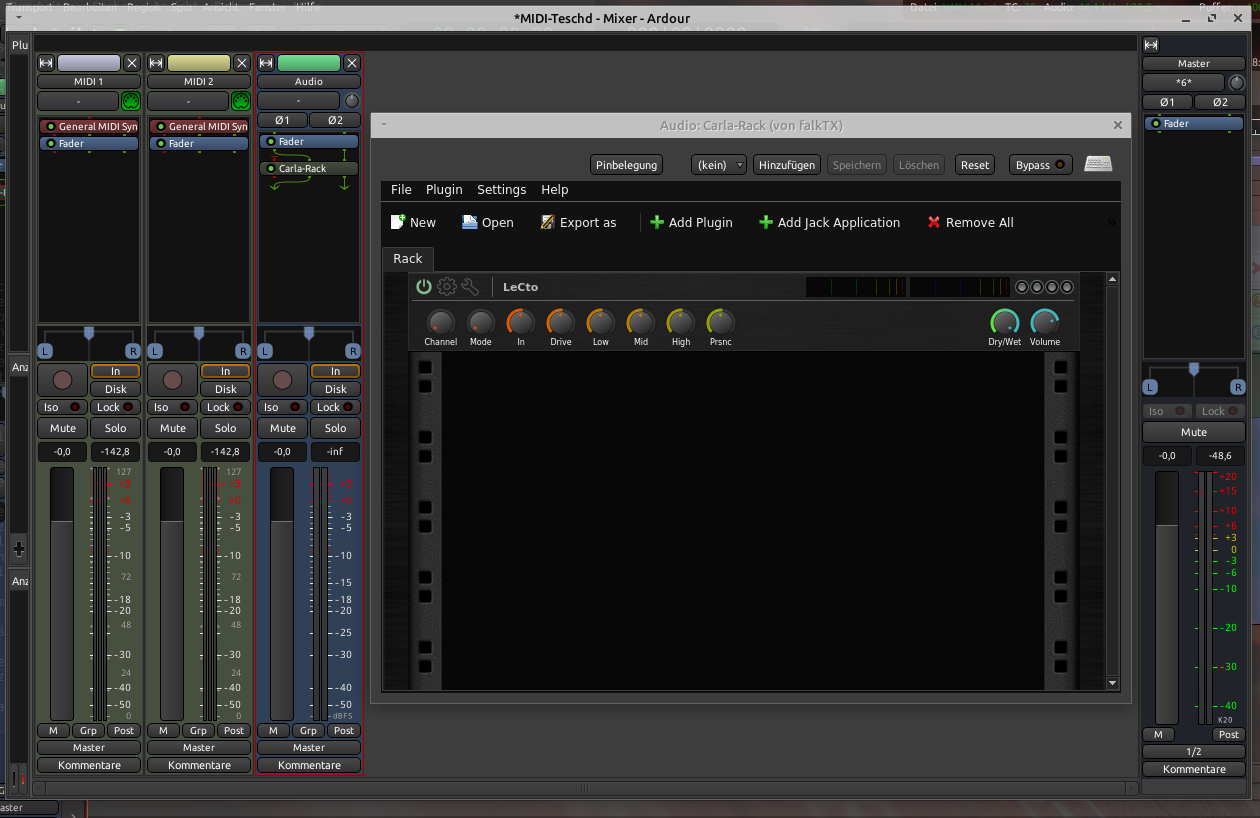Image resolution: width=1260 pixels, height=818 pixels.
Task: Click the green MIDI input icon on MIDI 2
Action: pos(240,101)
